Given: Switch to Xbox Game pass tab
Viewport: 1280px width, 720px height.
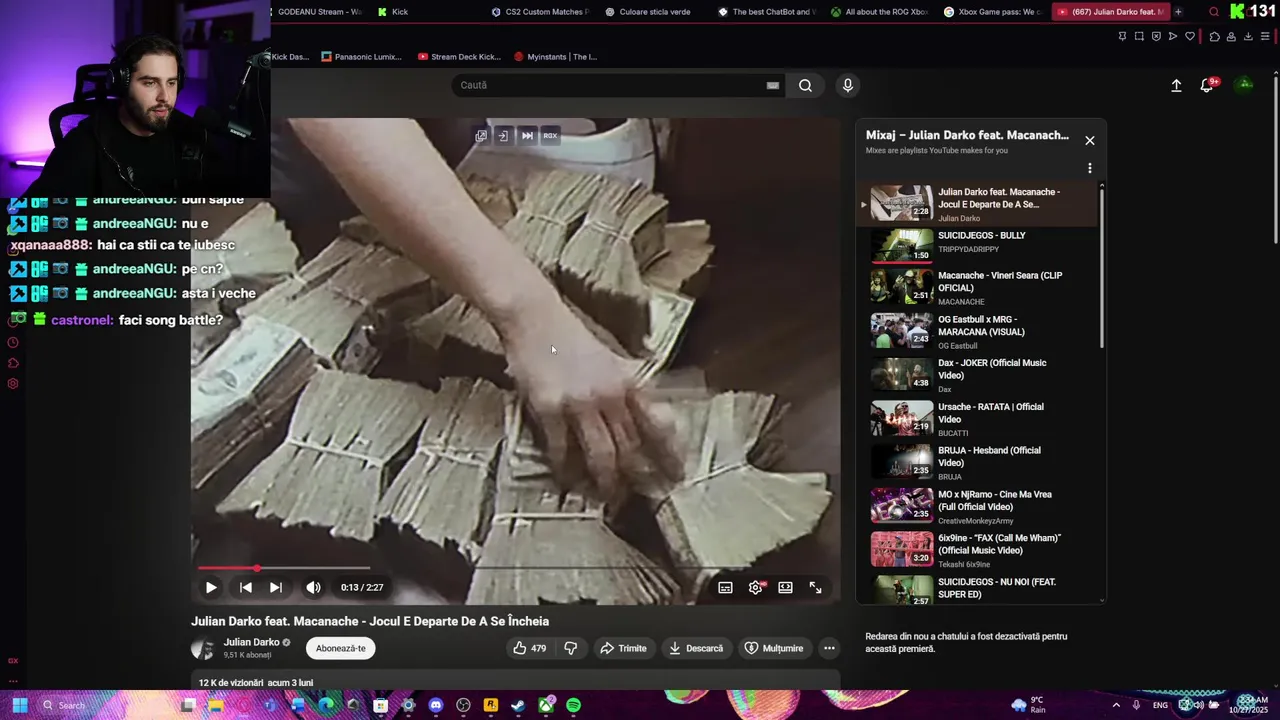Looking at the screenshot, I should (x=994, y=12).
